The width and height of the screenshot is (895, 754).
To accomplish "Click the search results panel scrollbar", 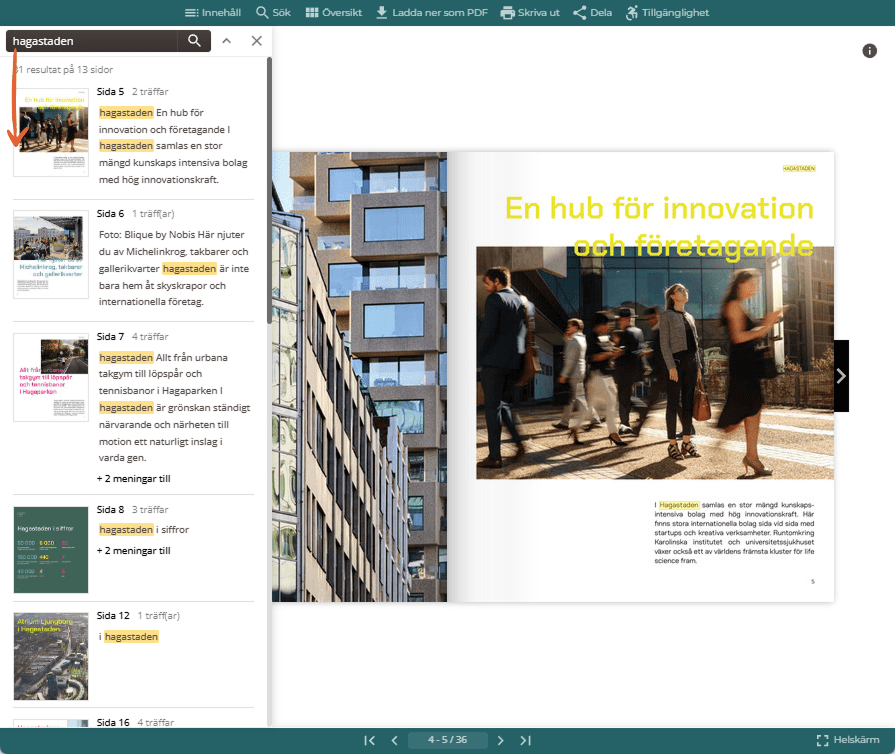I will [x=269, y=191].
